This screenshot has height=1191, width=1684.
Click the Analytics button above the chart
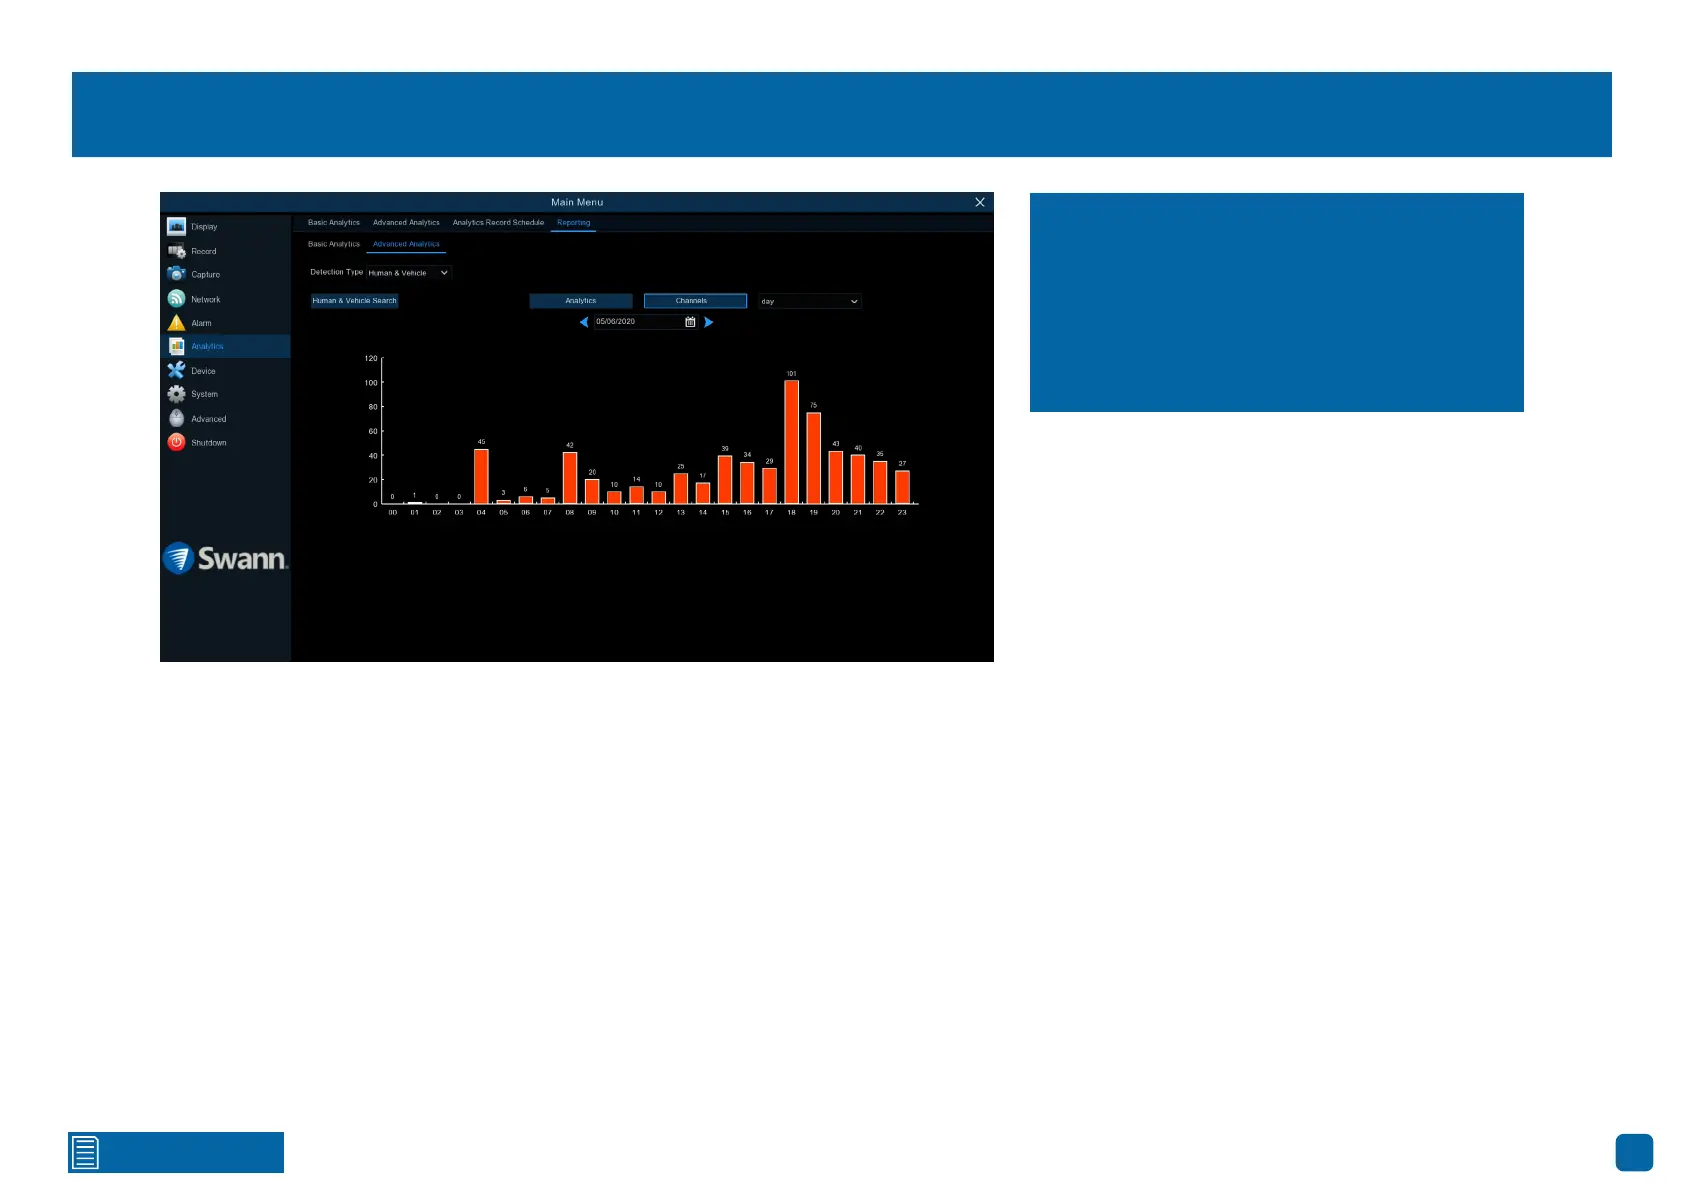[581, 301]
